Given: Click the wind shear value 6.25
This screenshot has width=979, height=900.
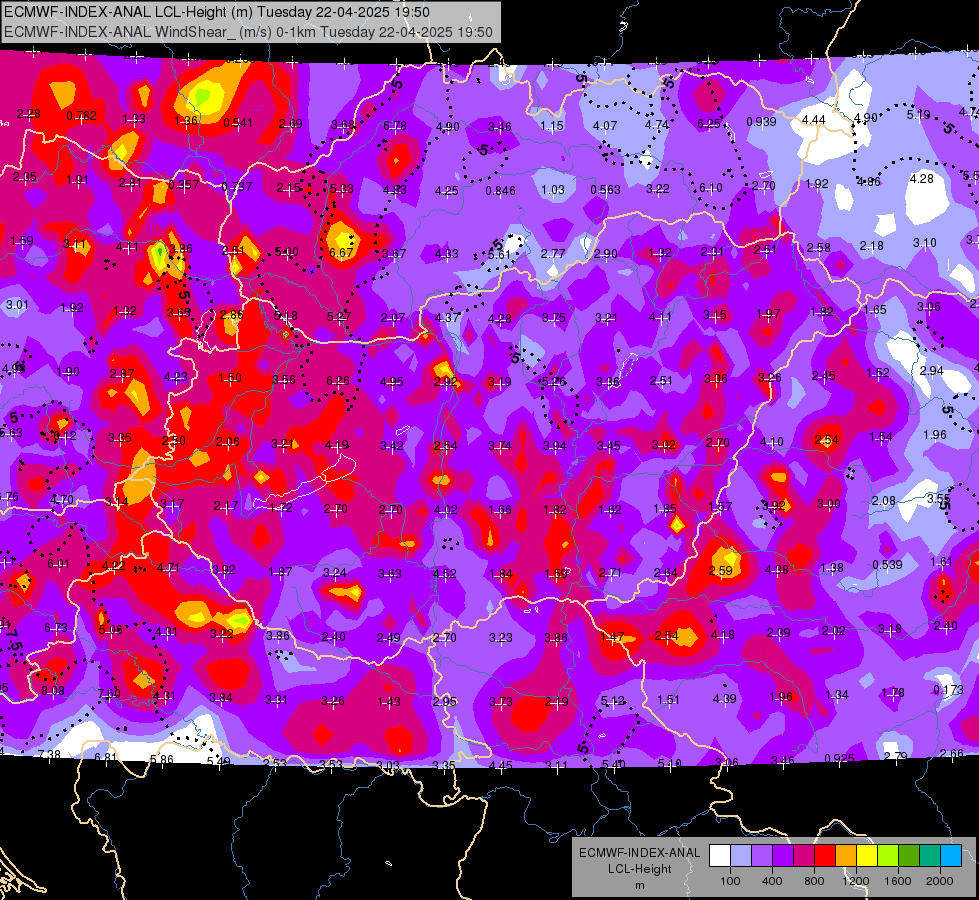Looking at the screenshot, I should (709, 124).
